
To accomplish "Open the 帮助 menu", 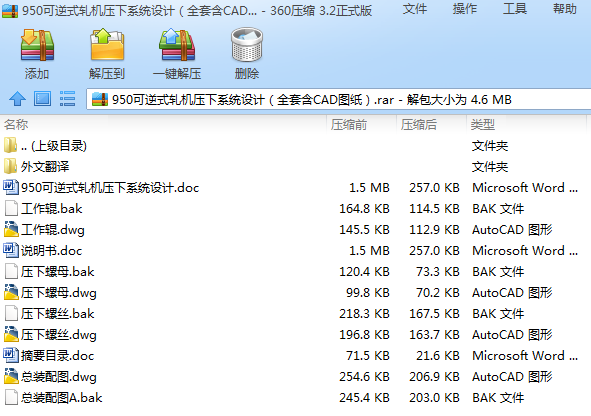I will (565, 9).
